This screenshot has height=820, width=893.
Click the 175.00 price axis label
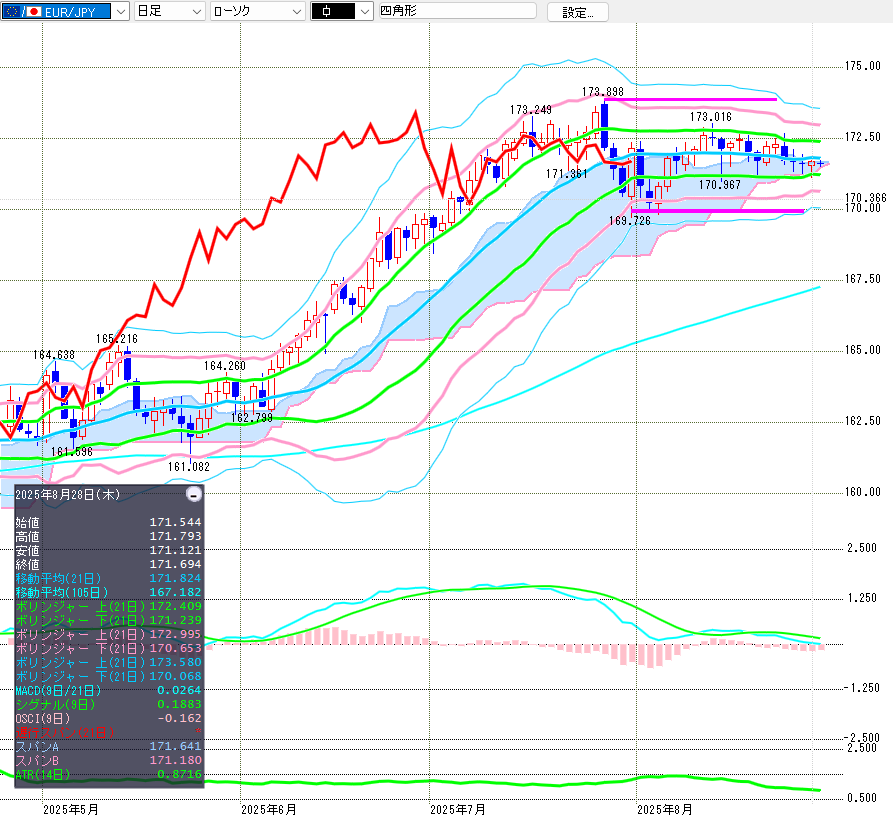point(863,66)
